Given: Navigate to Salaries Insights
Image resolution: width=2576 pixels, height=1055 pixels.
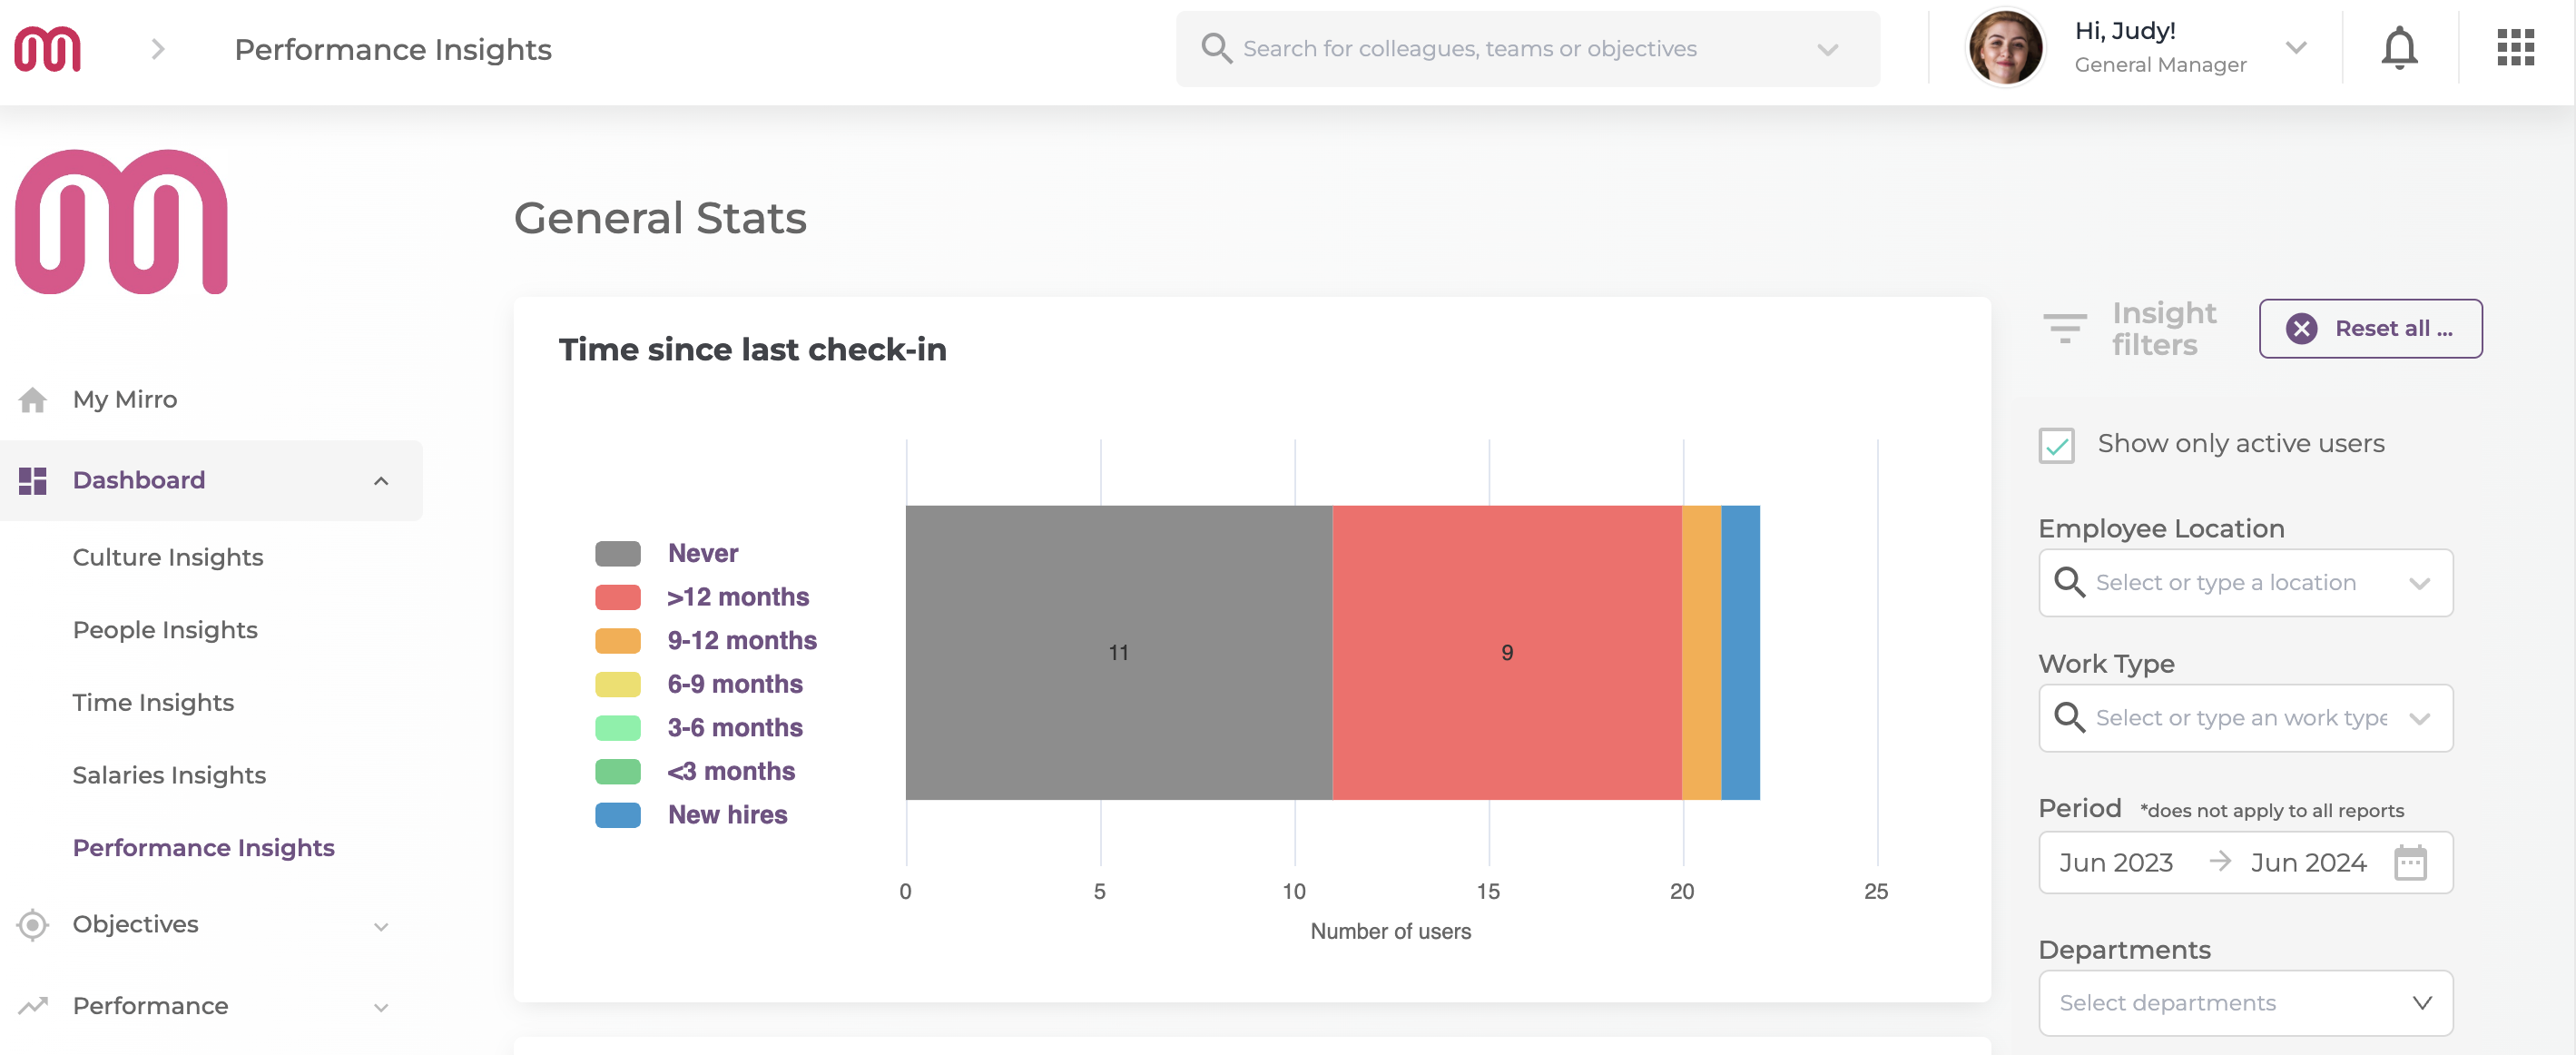Looking at the screenshot, I should [x=168, y=774].
